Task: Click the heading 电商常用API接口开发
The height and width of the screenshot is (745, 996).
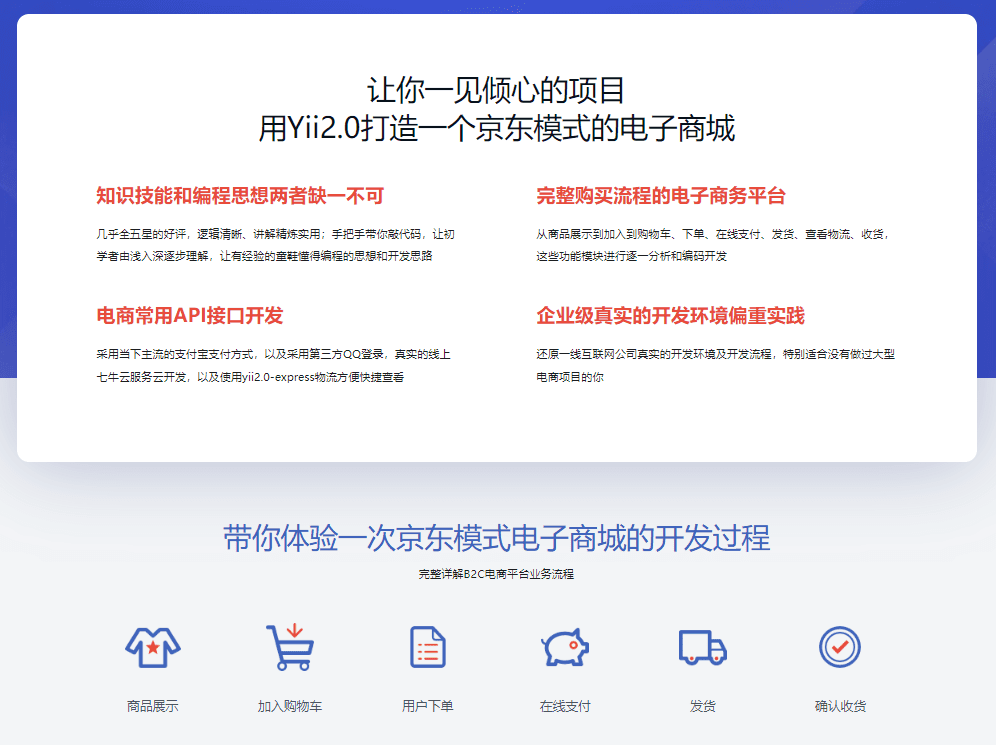Action: [x=190, y=316]
